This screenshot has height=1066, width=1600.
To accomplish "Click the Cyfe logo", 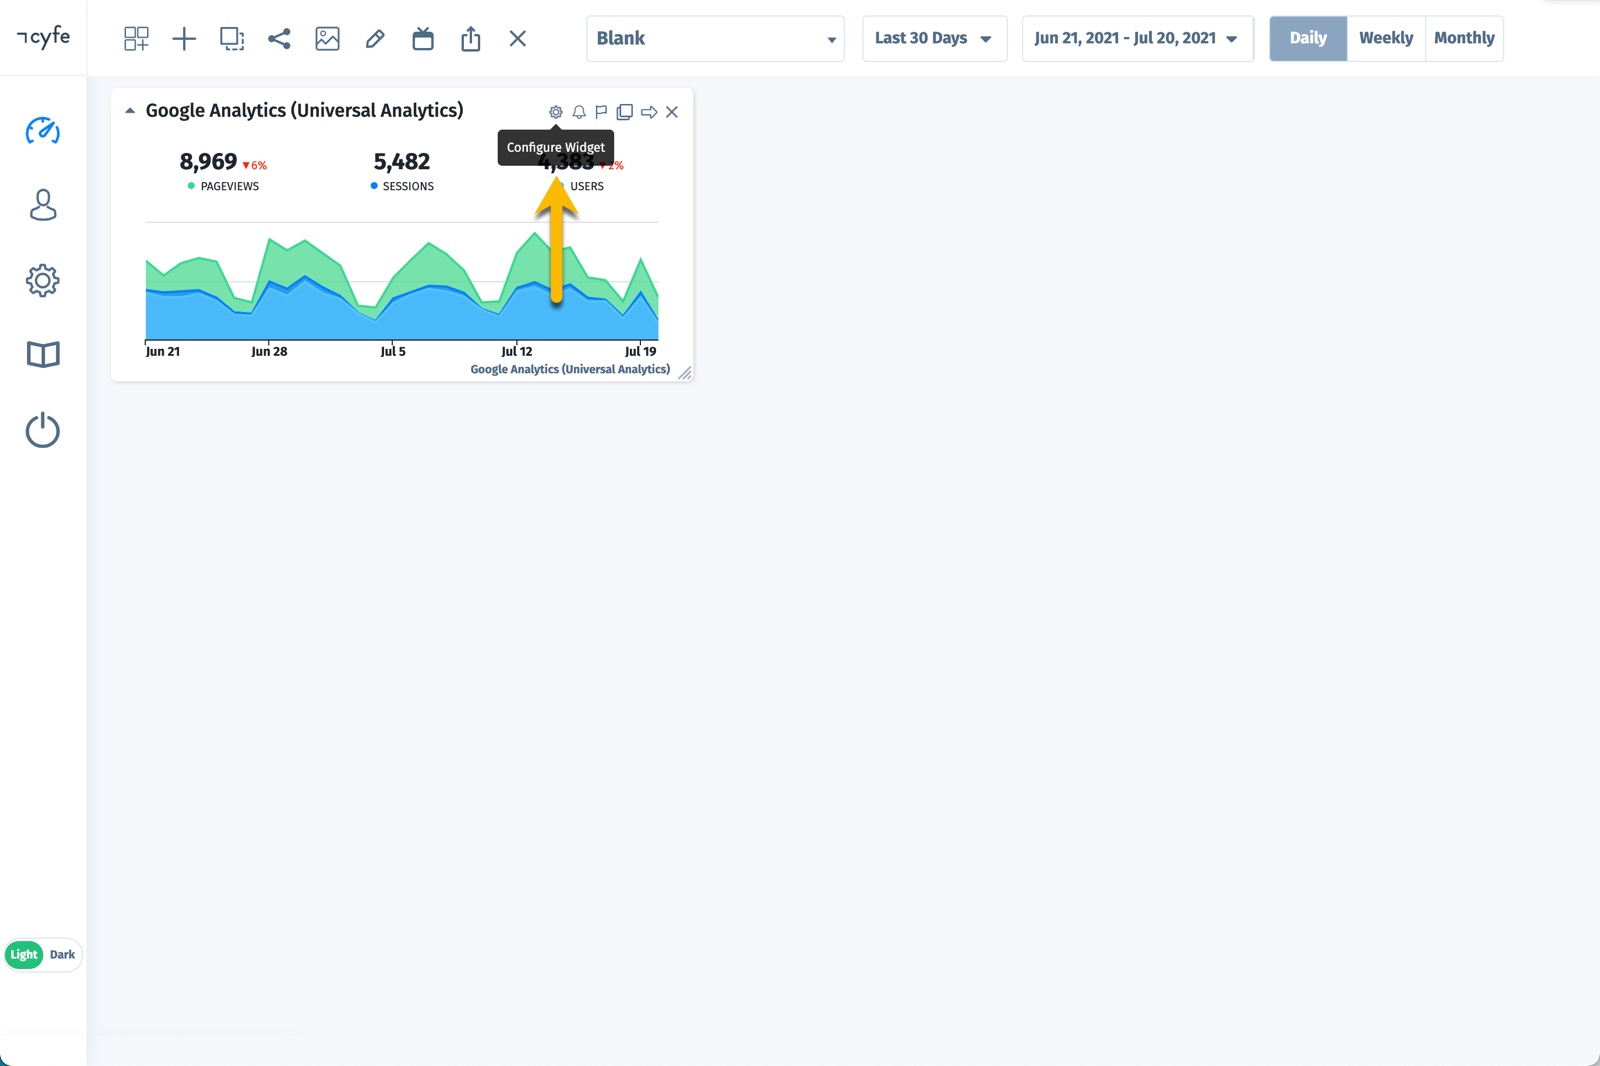I will tap(44, 38).
